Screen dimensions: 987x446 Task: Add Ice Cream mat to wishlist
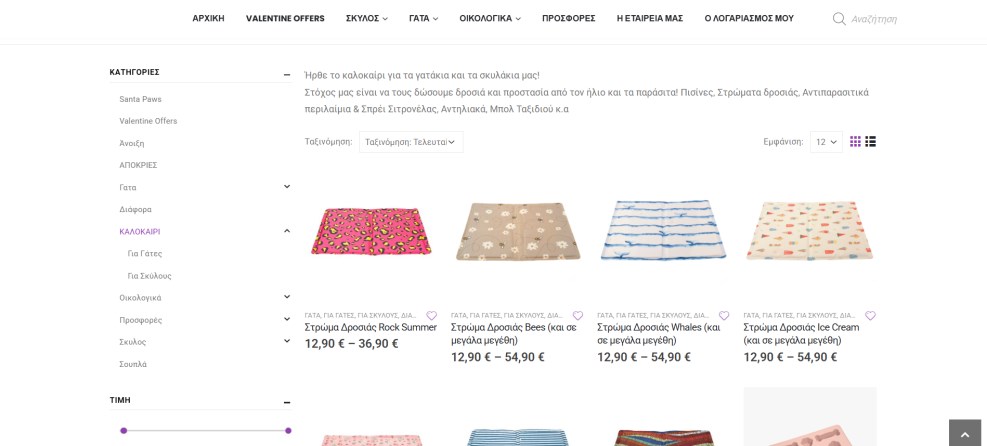pyautogui.click(x=870, y=316)
